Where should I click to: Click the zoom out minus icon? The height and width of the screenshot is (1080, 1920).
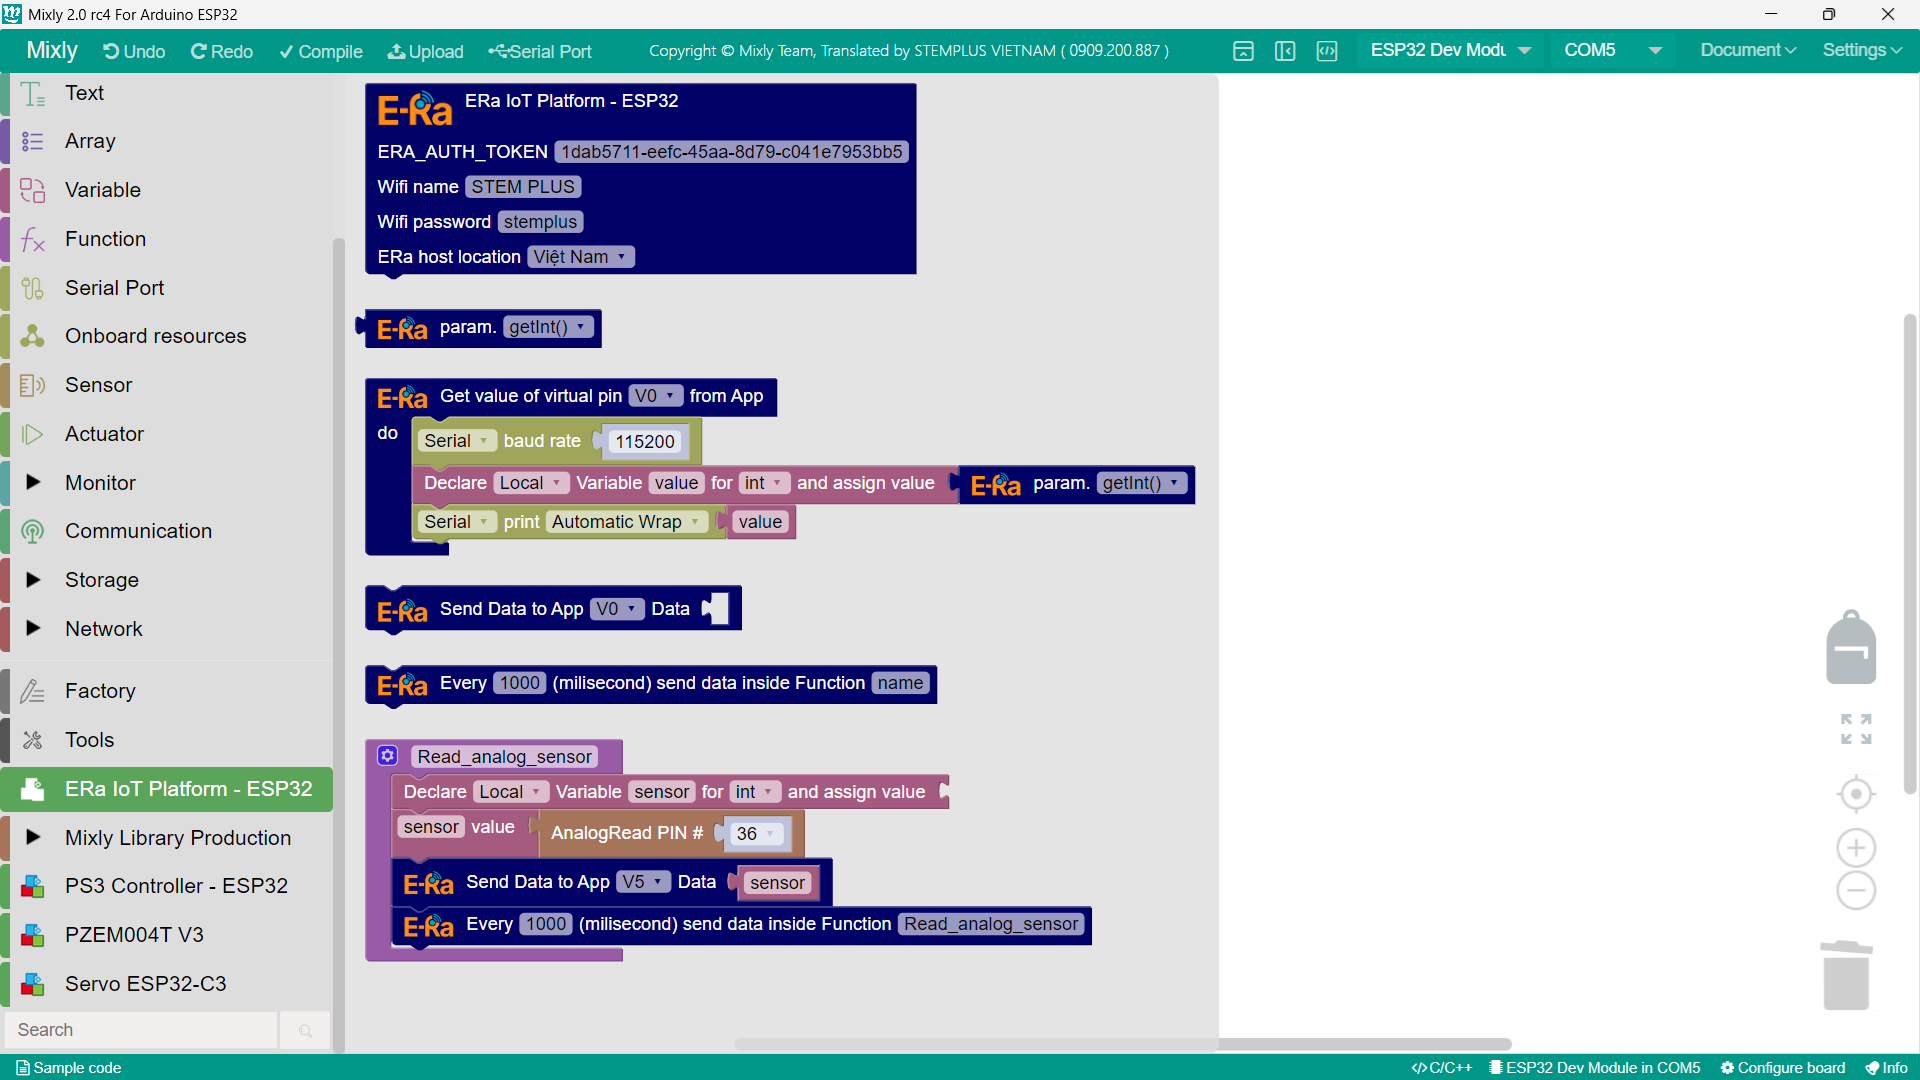1856,890
